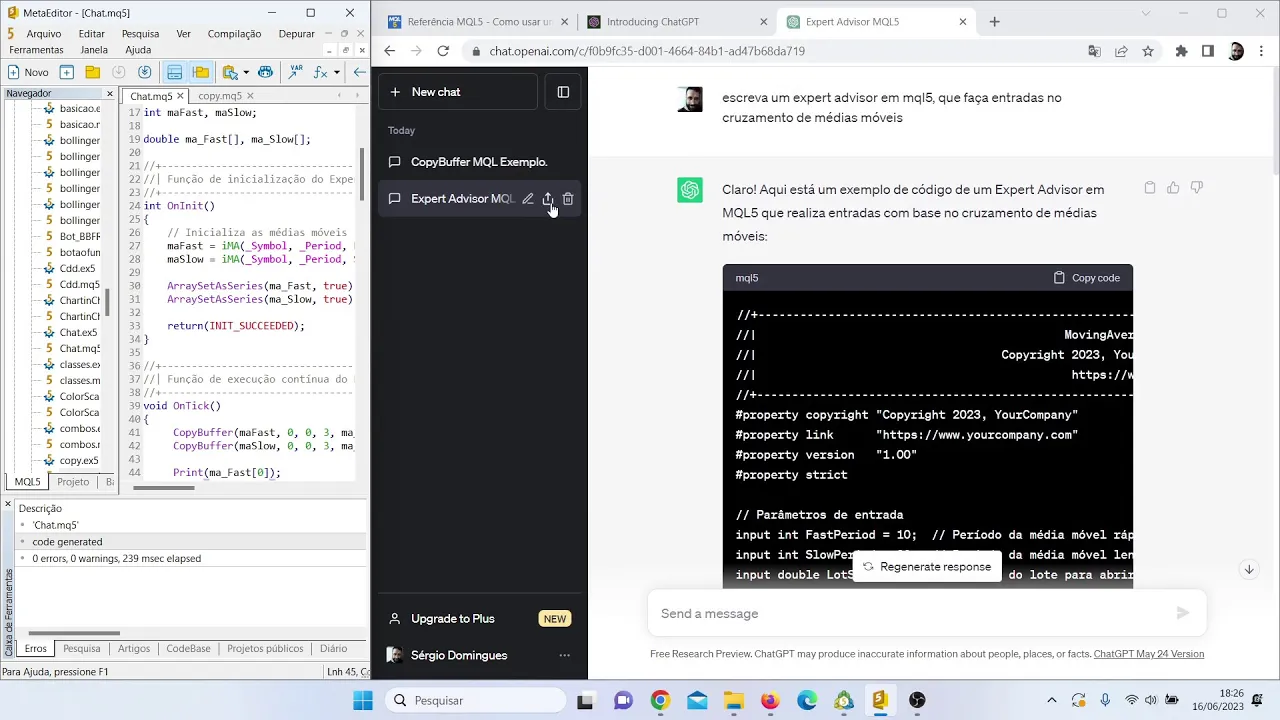Share the Expert Advisor chat icon
Viewport: 1280px width, 720px height.
pos(548,199)
